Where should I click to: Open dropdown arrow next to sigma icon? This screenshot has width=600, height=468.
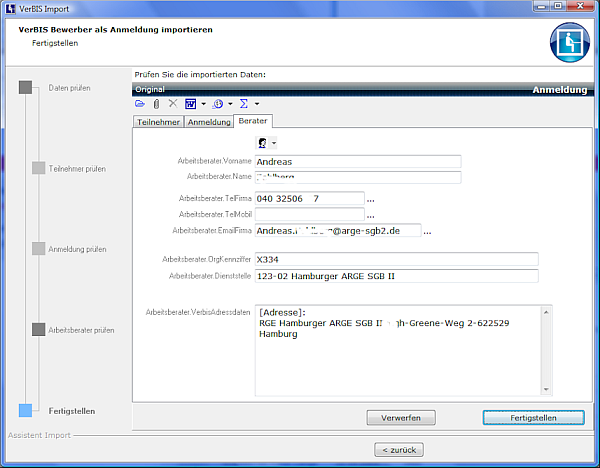257,103
